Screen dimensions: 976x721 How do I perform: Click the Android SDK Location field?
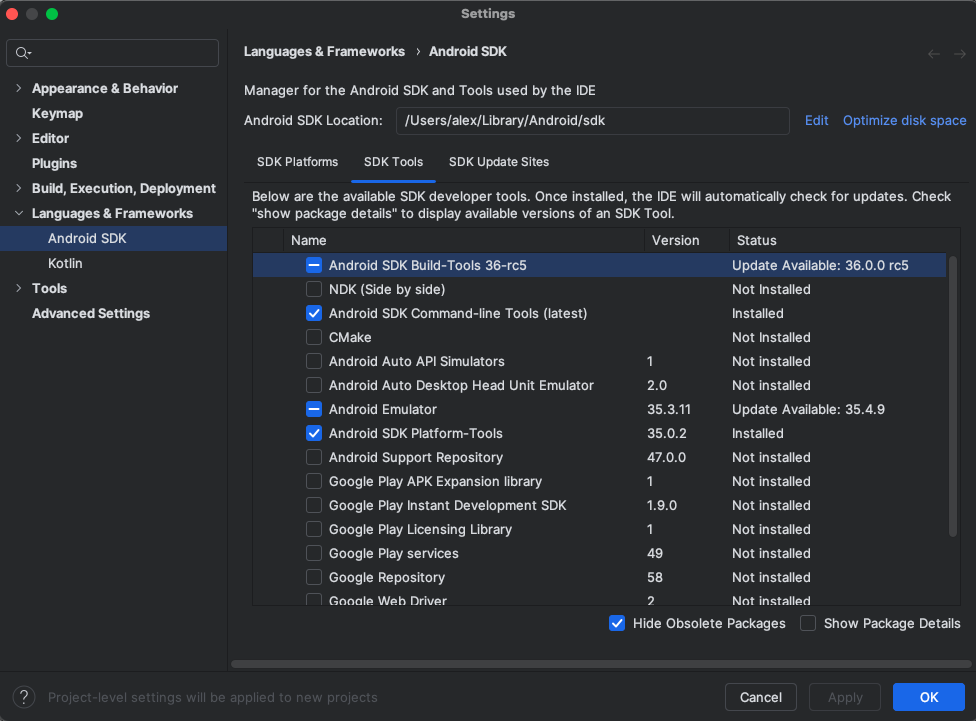(593, 121)
